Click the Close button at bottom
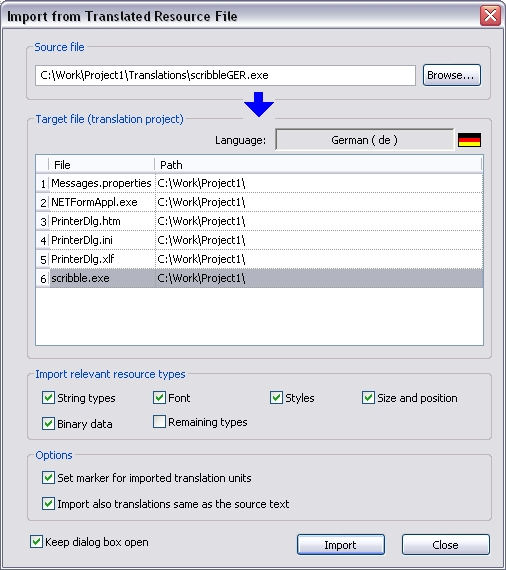The image size is (506, 570). tap(446, 545)
